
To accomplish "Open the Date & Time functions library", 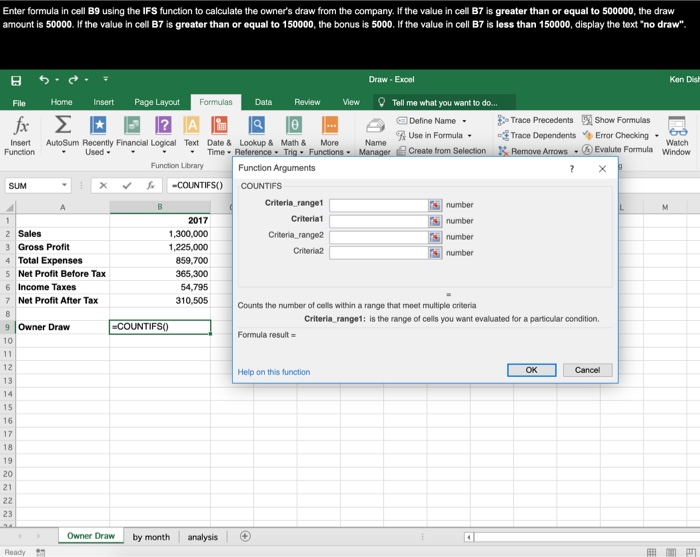I will click(x=219, y=135).
